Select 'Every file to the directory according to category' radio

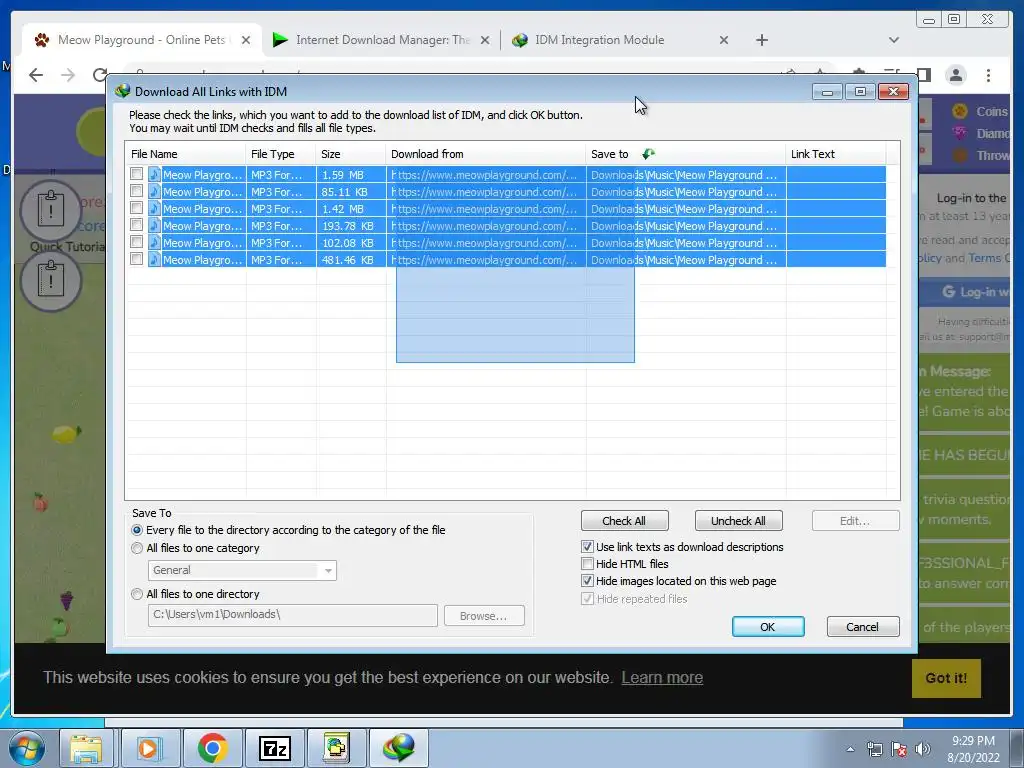click(136, 530)
